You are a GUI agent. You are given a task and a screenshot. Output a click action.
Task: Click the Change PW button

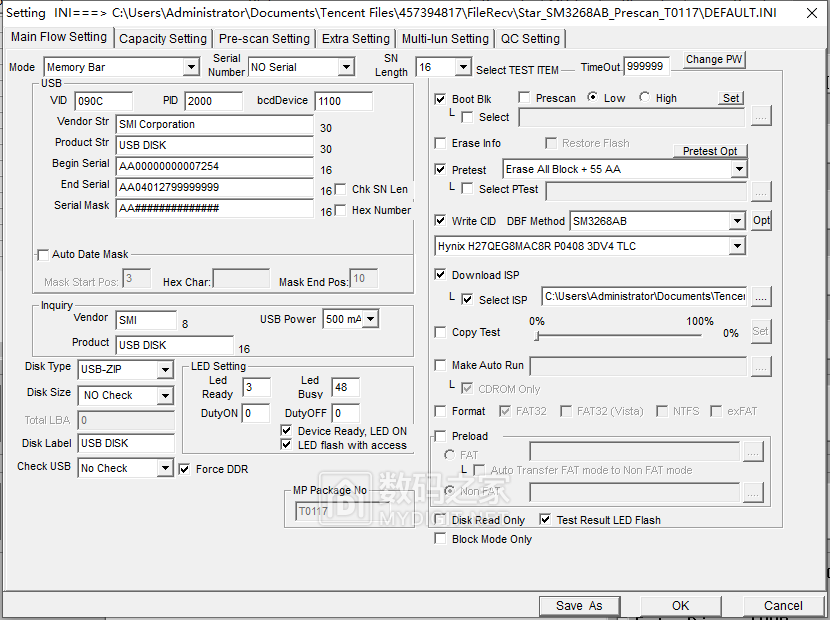click(712, 60)
